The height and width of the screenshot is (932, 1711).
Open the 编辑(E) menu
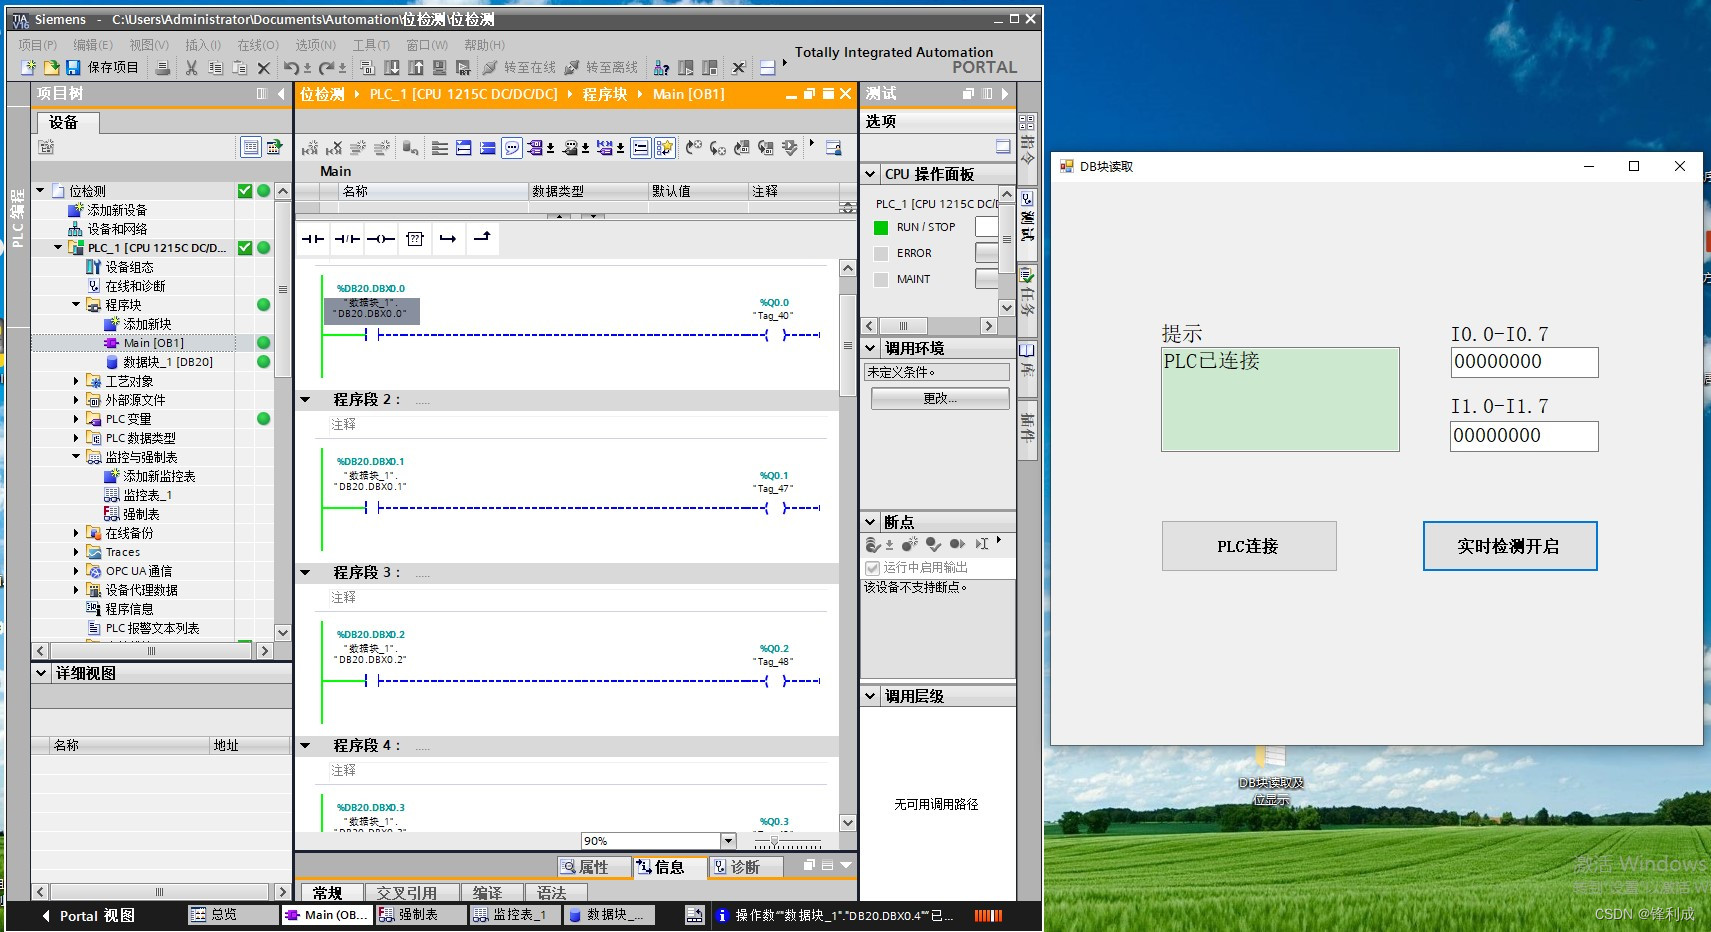92,45
